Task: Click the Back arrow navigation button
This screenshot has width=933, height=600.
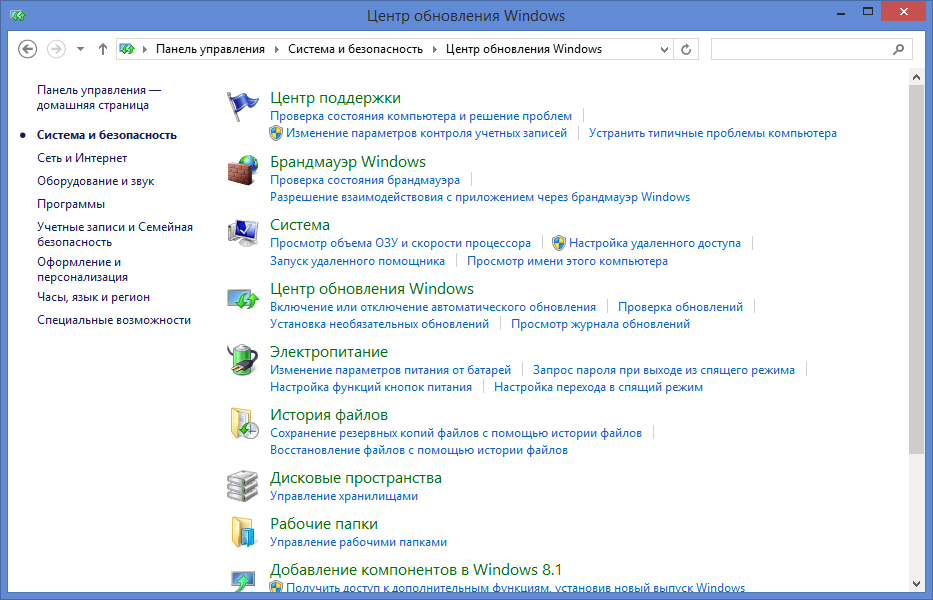Action: click(27, 49)
